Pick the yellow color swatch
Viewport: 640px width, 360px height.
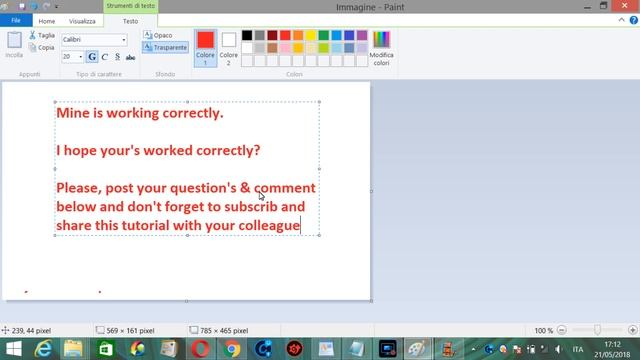point(311,36)
